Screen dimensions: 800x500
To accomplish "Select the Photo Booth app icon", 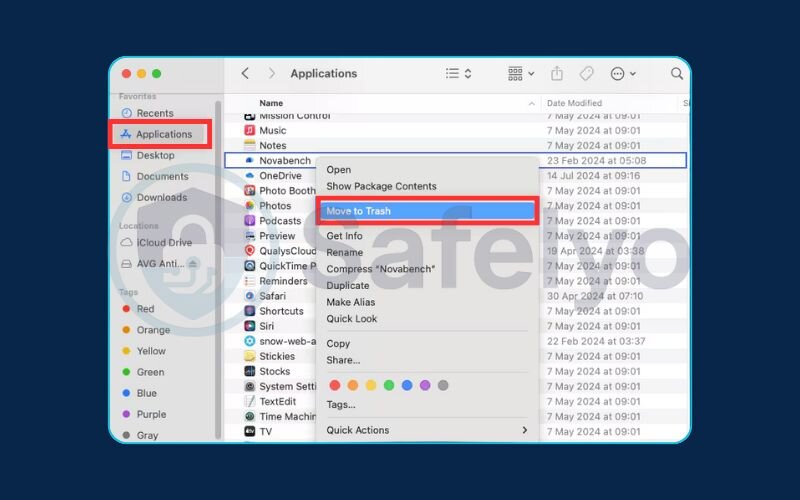I will pos(249,190).
